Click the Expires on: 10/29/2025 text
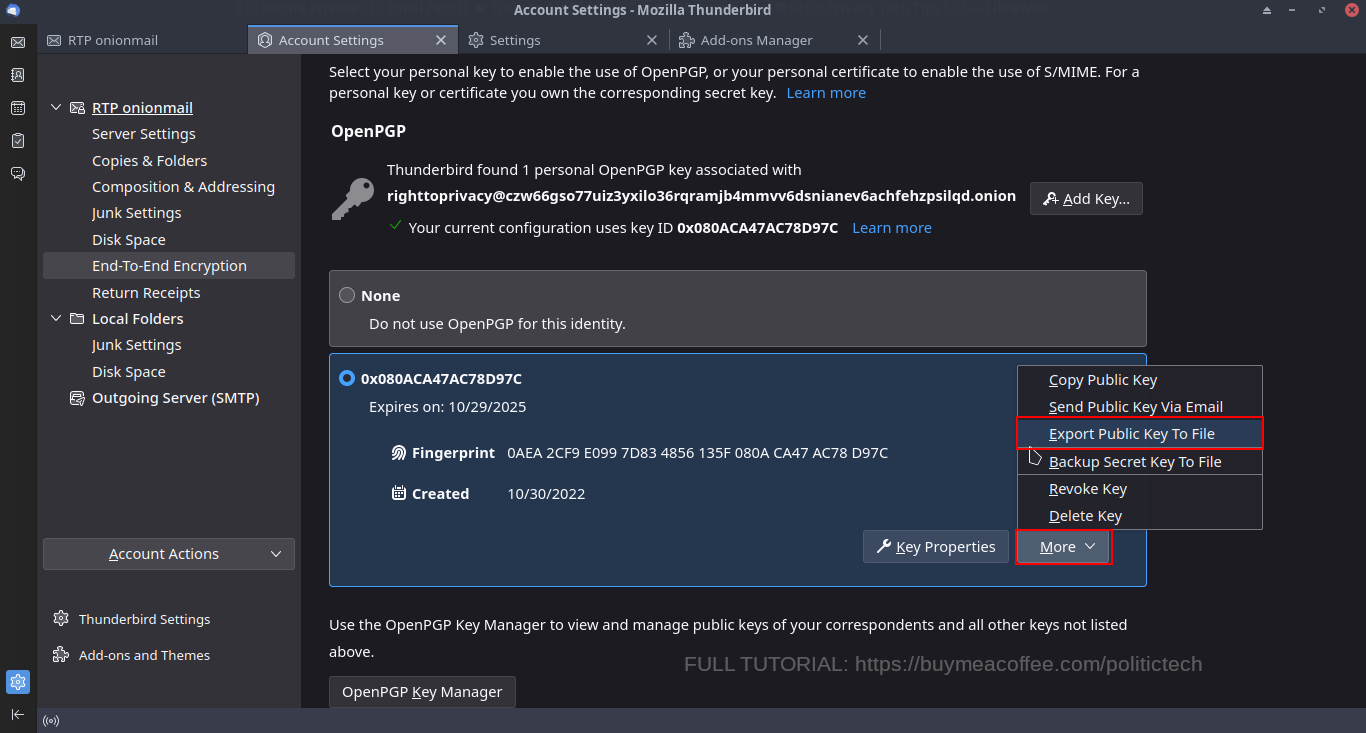Screen dimensions: 1366x733 point(447,407)
